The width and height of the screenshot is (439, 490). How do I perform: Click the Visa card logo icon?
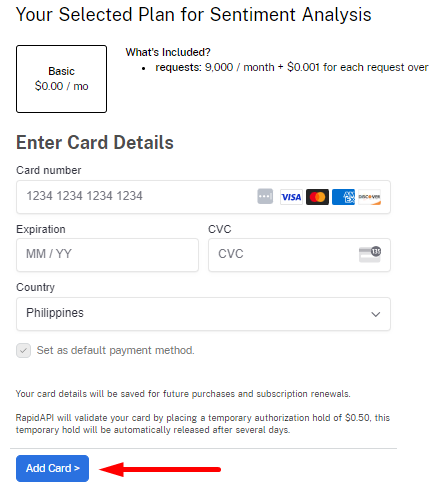coord(291,197)
